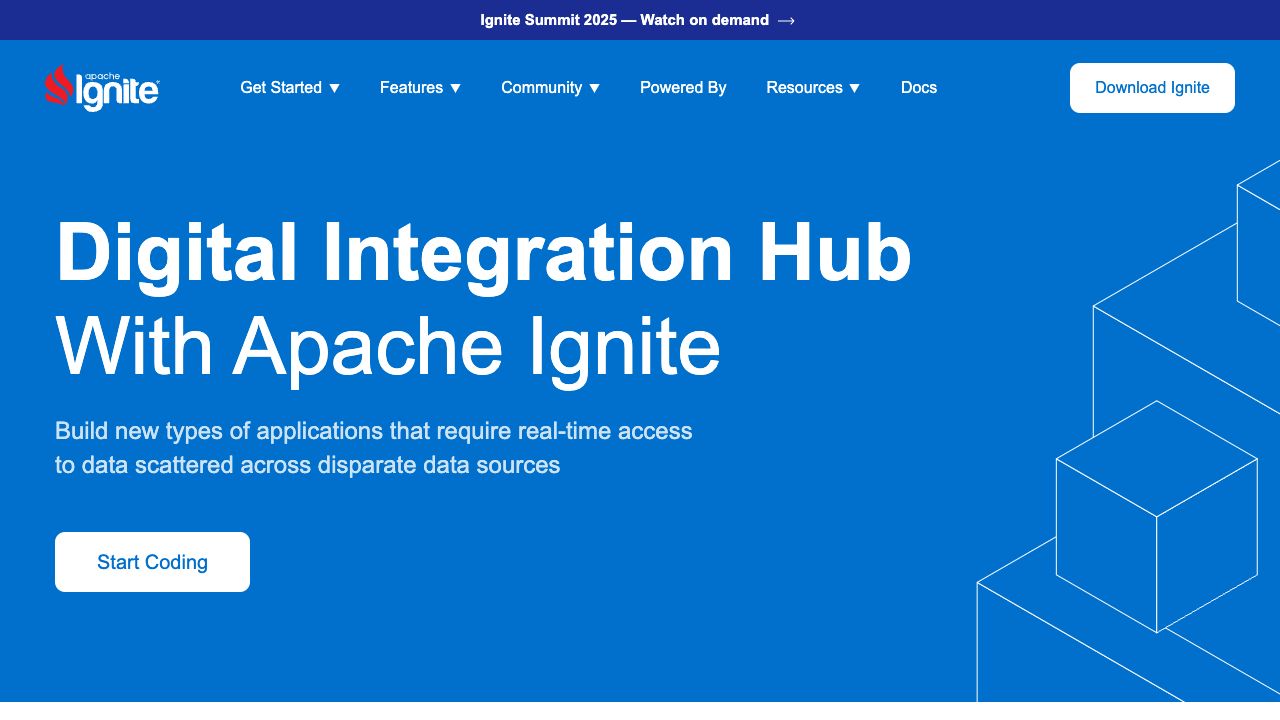Viewport: 1280px width, 720px height.
Task: Expand the Features dropdown triangle
Action: [455, 88]
